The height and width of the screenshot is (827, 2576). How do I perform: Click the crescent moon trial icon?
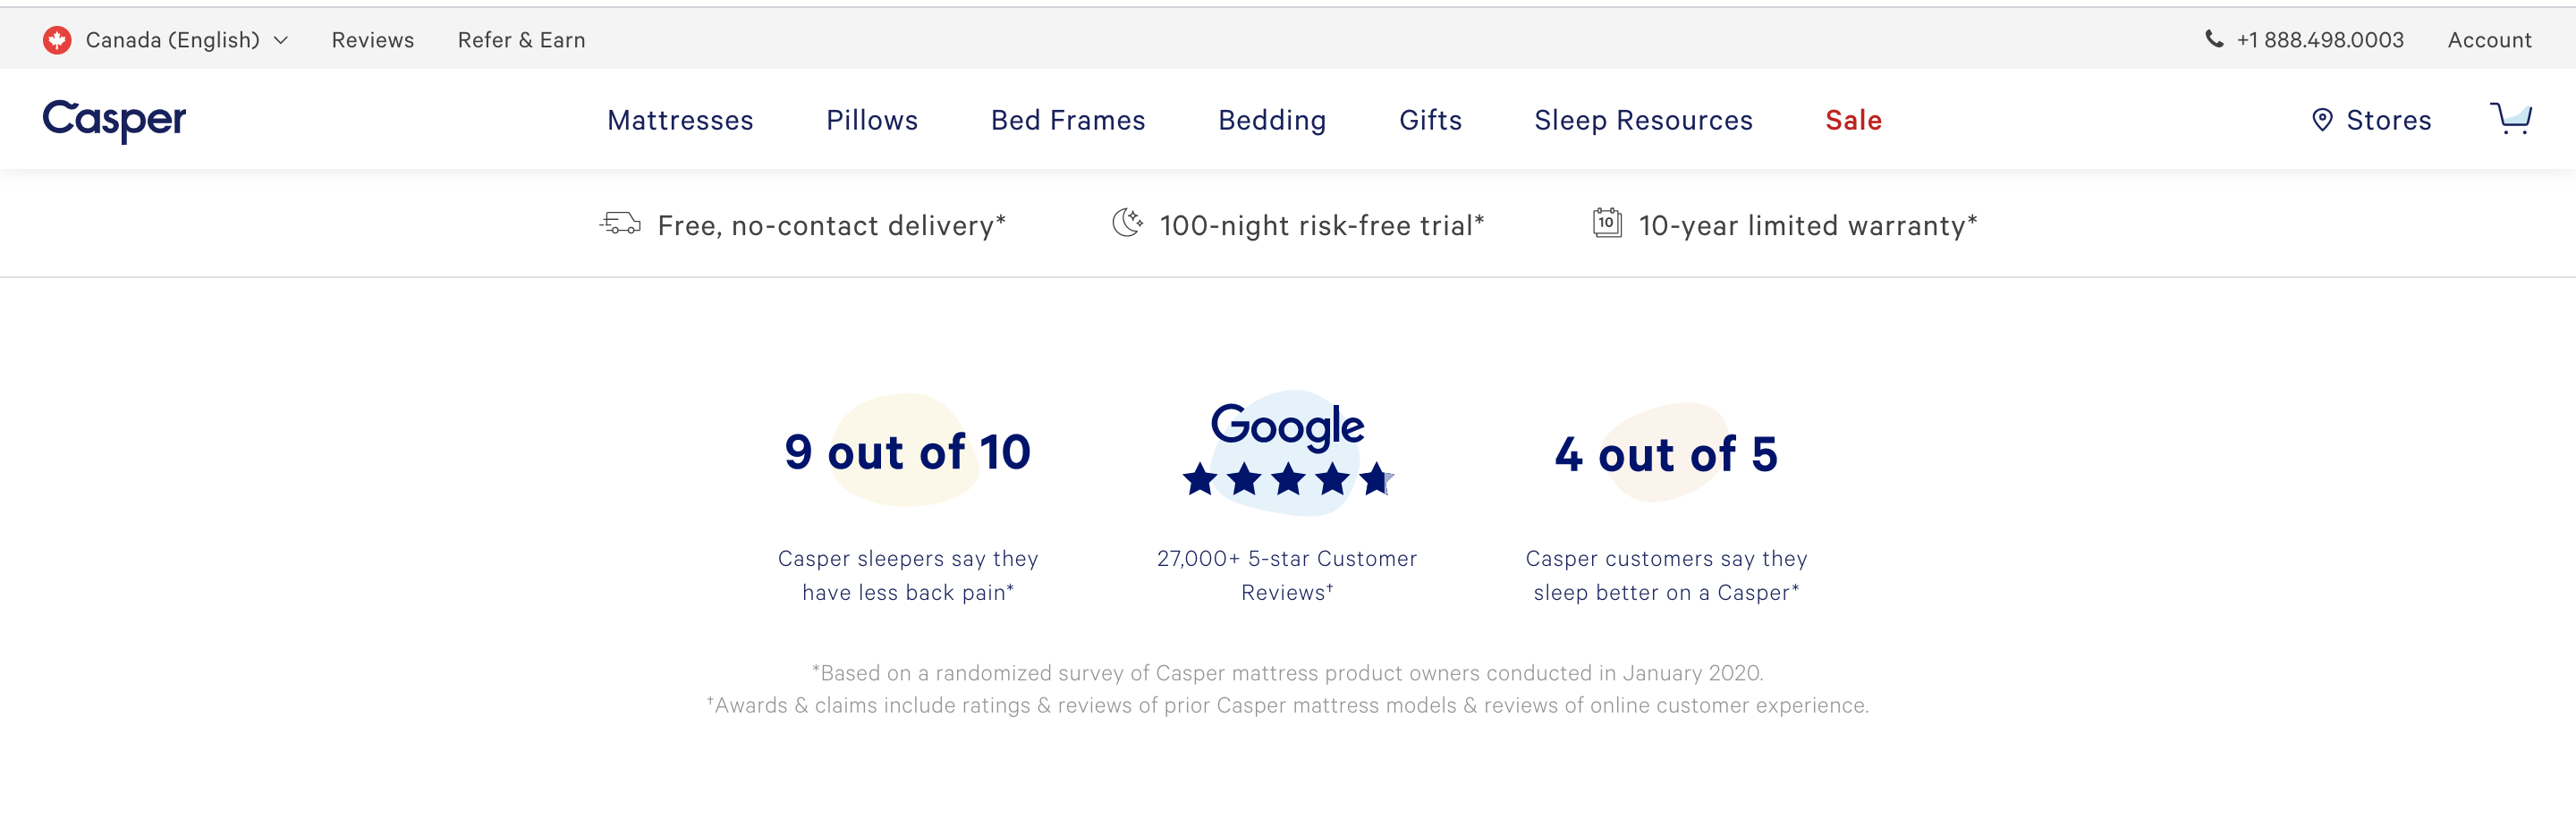click(1125, 223)
